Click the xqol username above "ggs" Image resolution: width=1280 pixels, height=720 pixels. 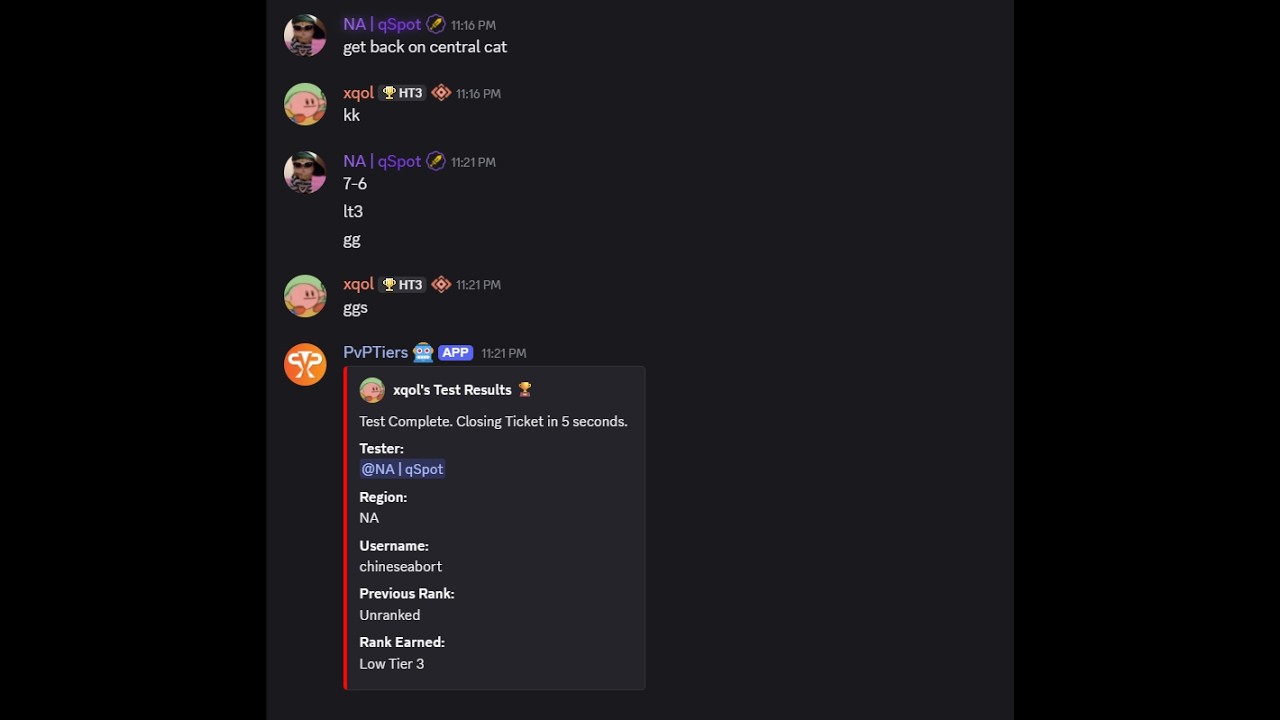point(358,284)
